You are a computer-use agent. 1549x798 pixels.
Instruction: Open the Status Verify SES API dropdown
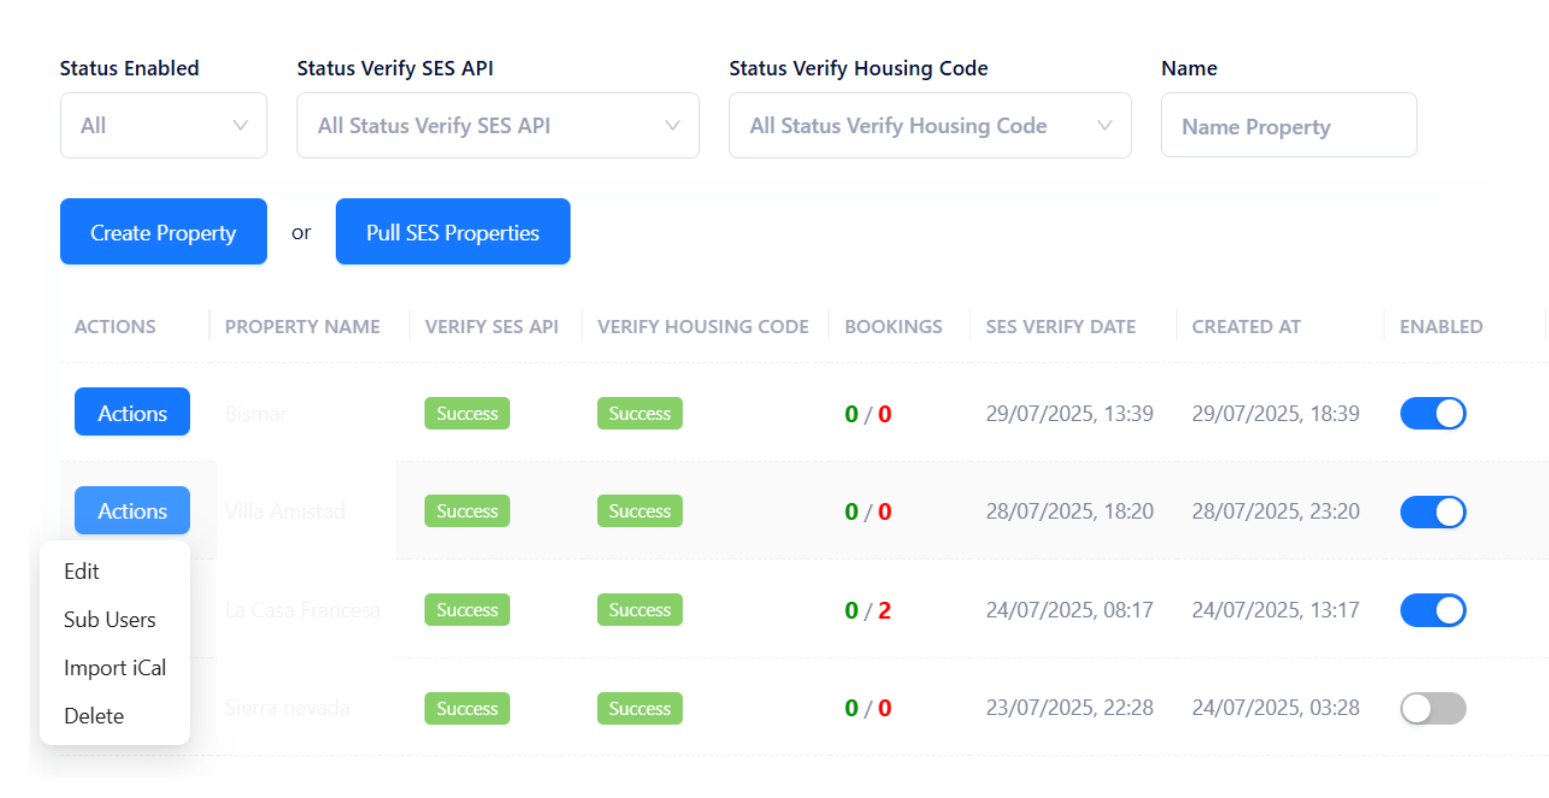(x=497, y=125)
